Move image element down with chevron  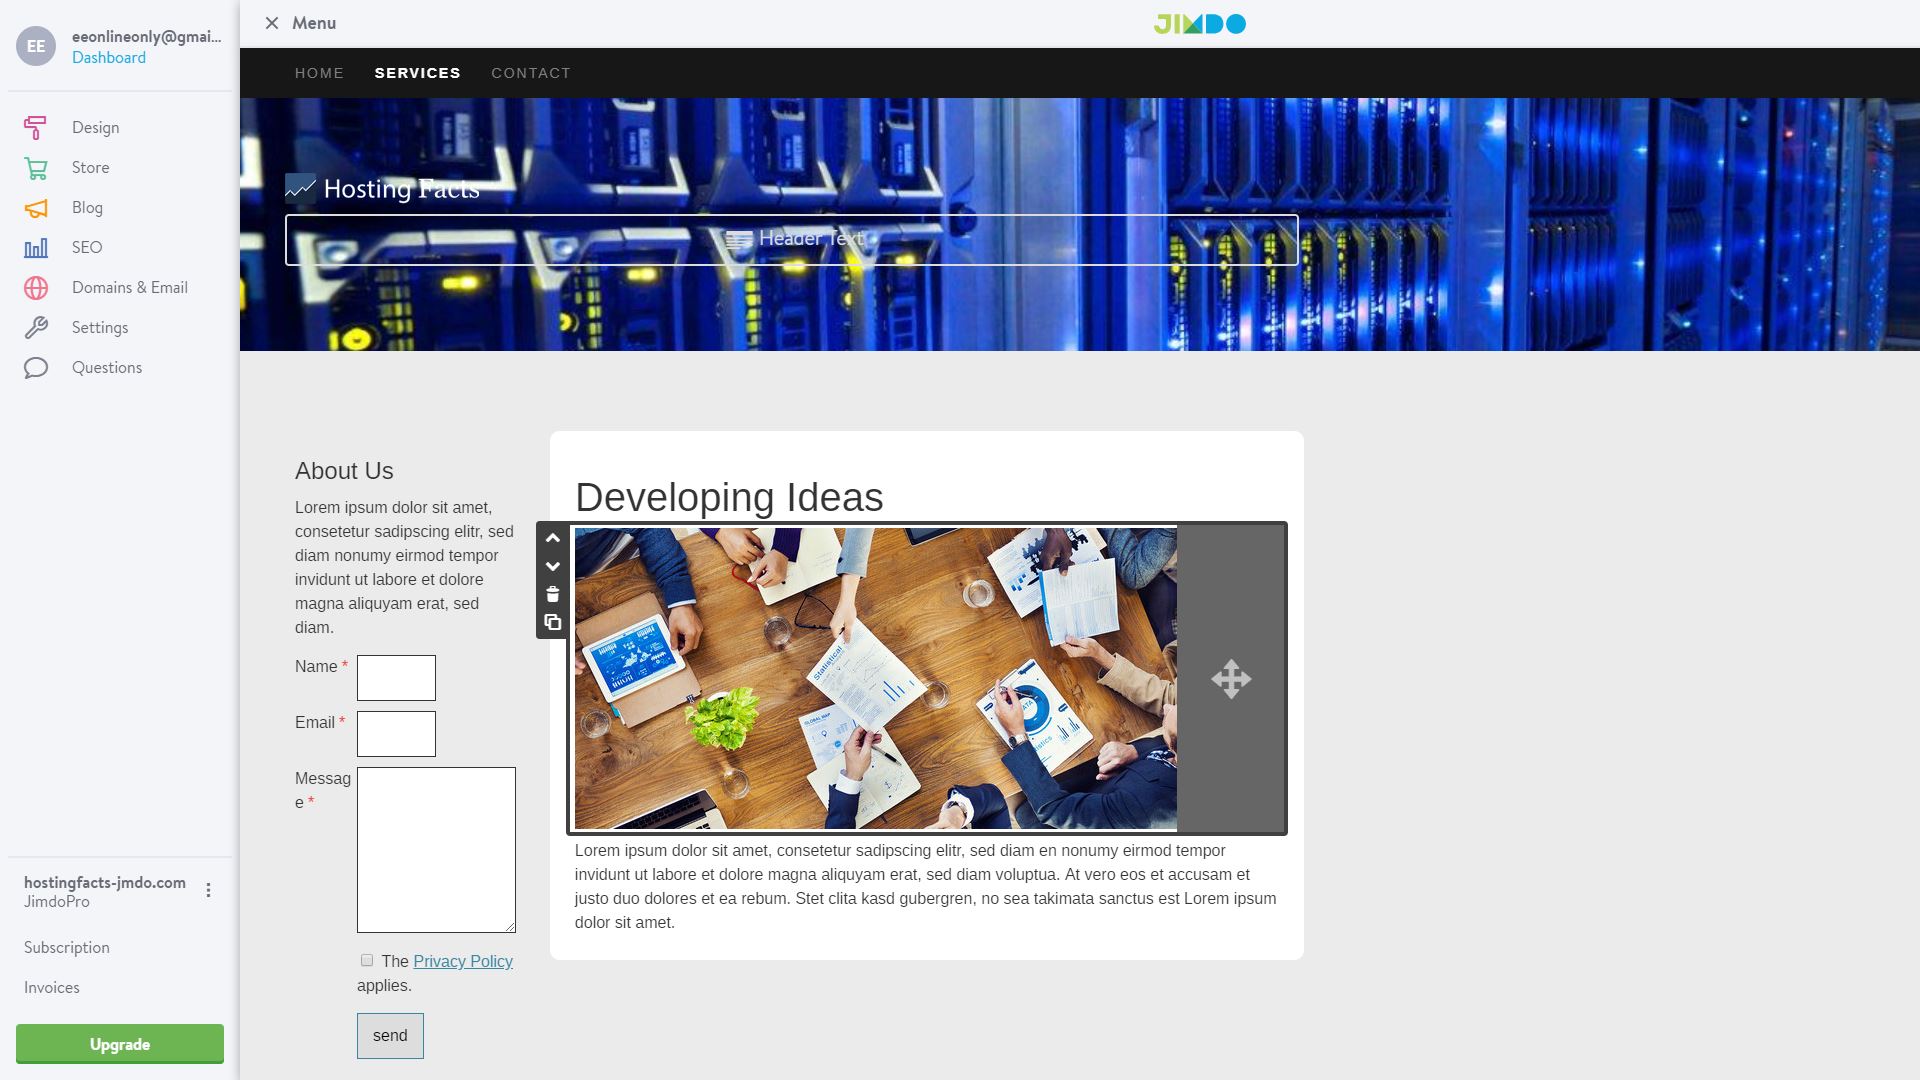pyautogui.click(x=552, y=566)
